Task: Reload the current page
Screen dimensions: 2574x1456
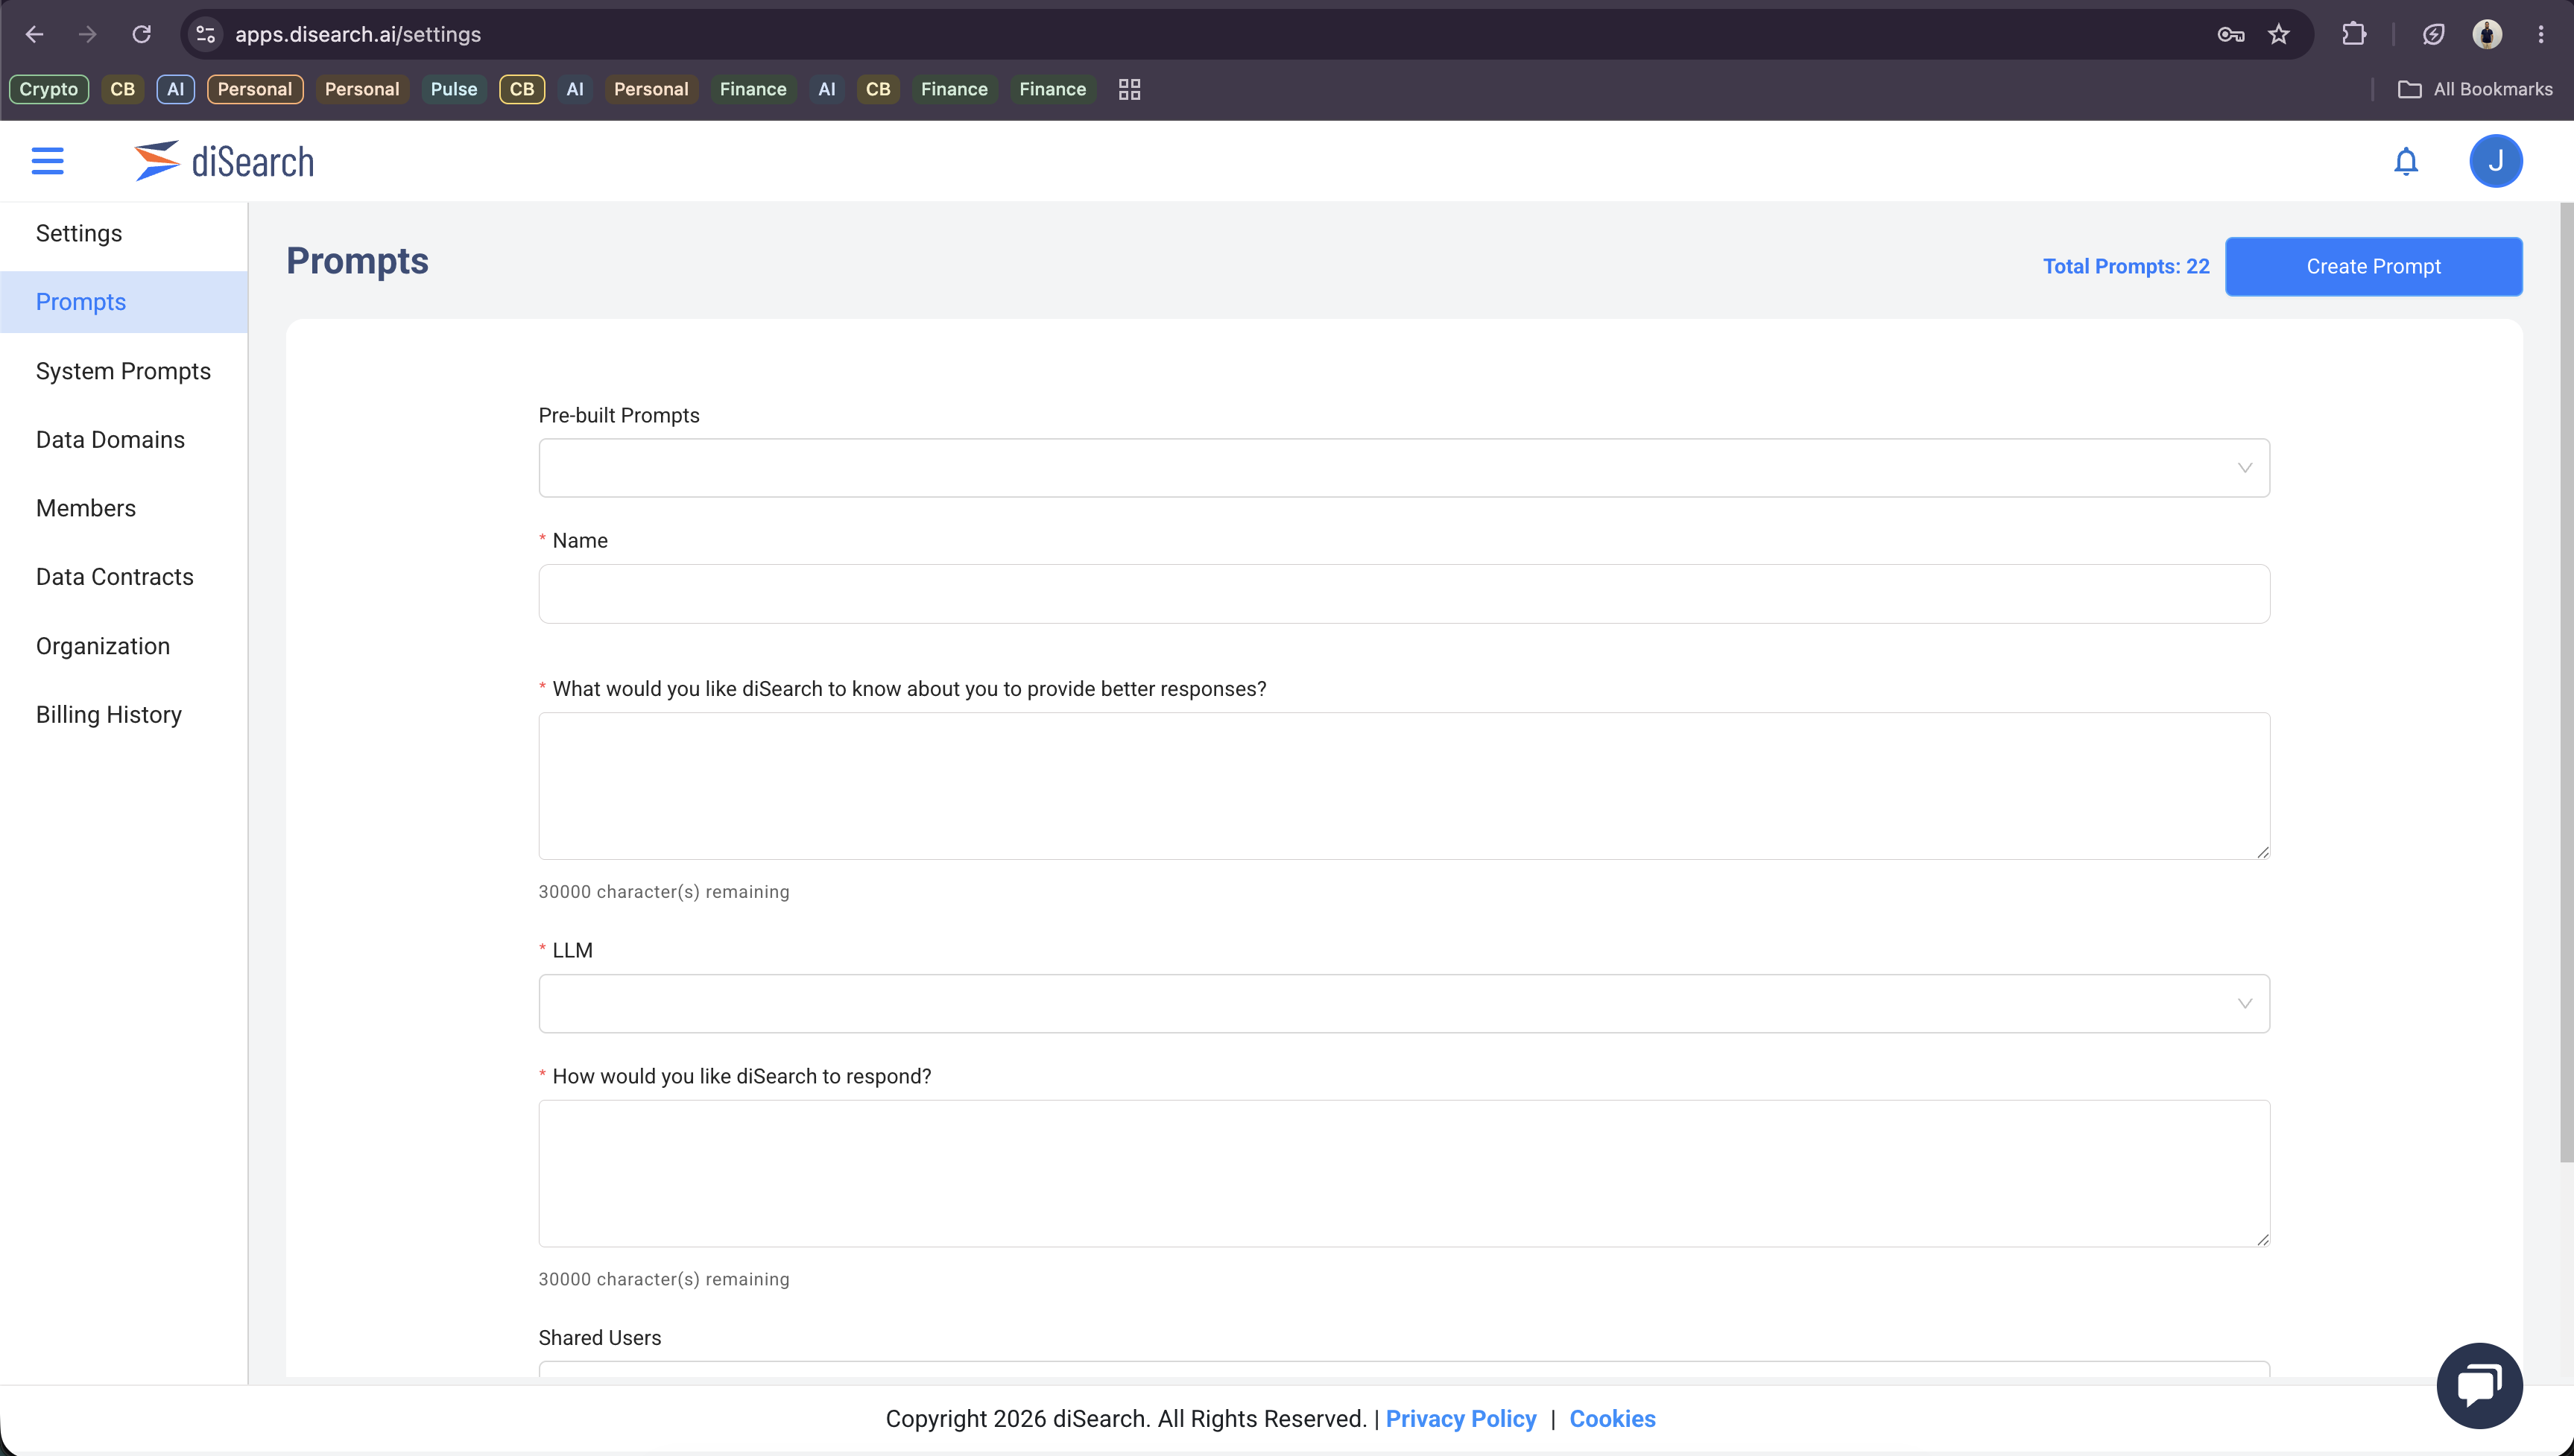Action: tap(142, 34)
